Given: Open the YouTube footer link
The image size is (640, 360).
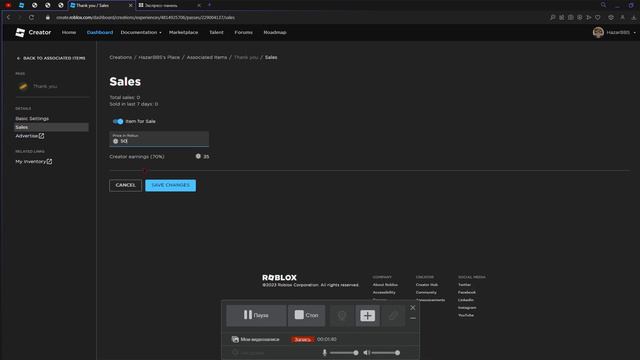Looking at the screenshot, I should click(466, 316).
